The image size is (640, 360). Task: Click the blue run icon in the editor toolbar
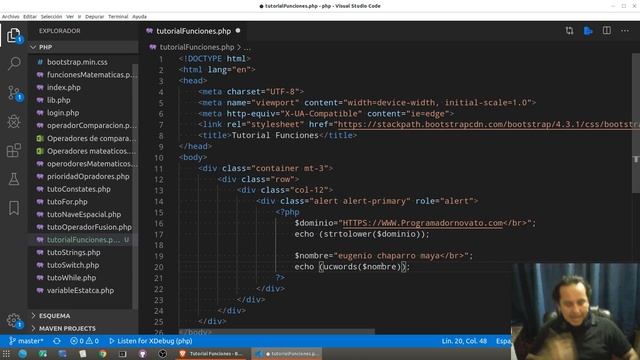click(x=588, y=31)
